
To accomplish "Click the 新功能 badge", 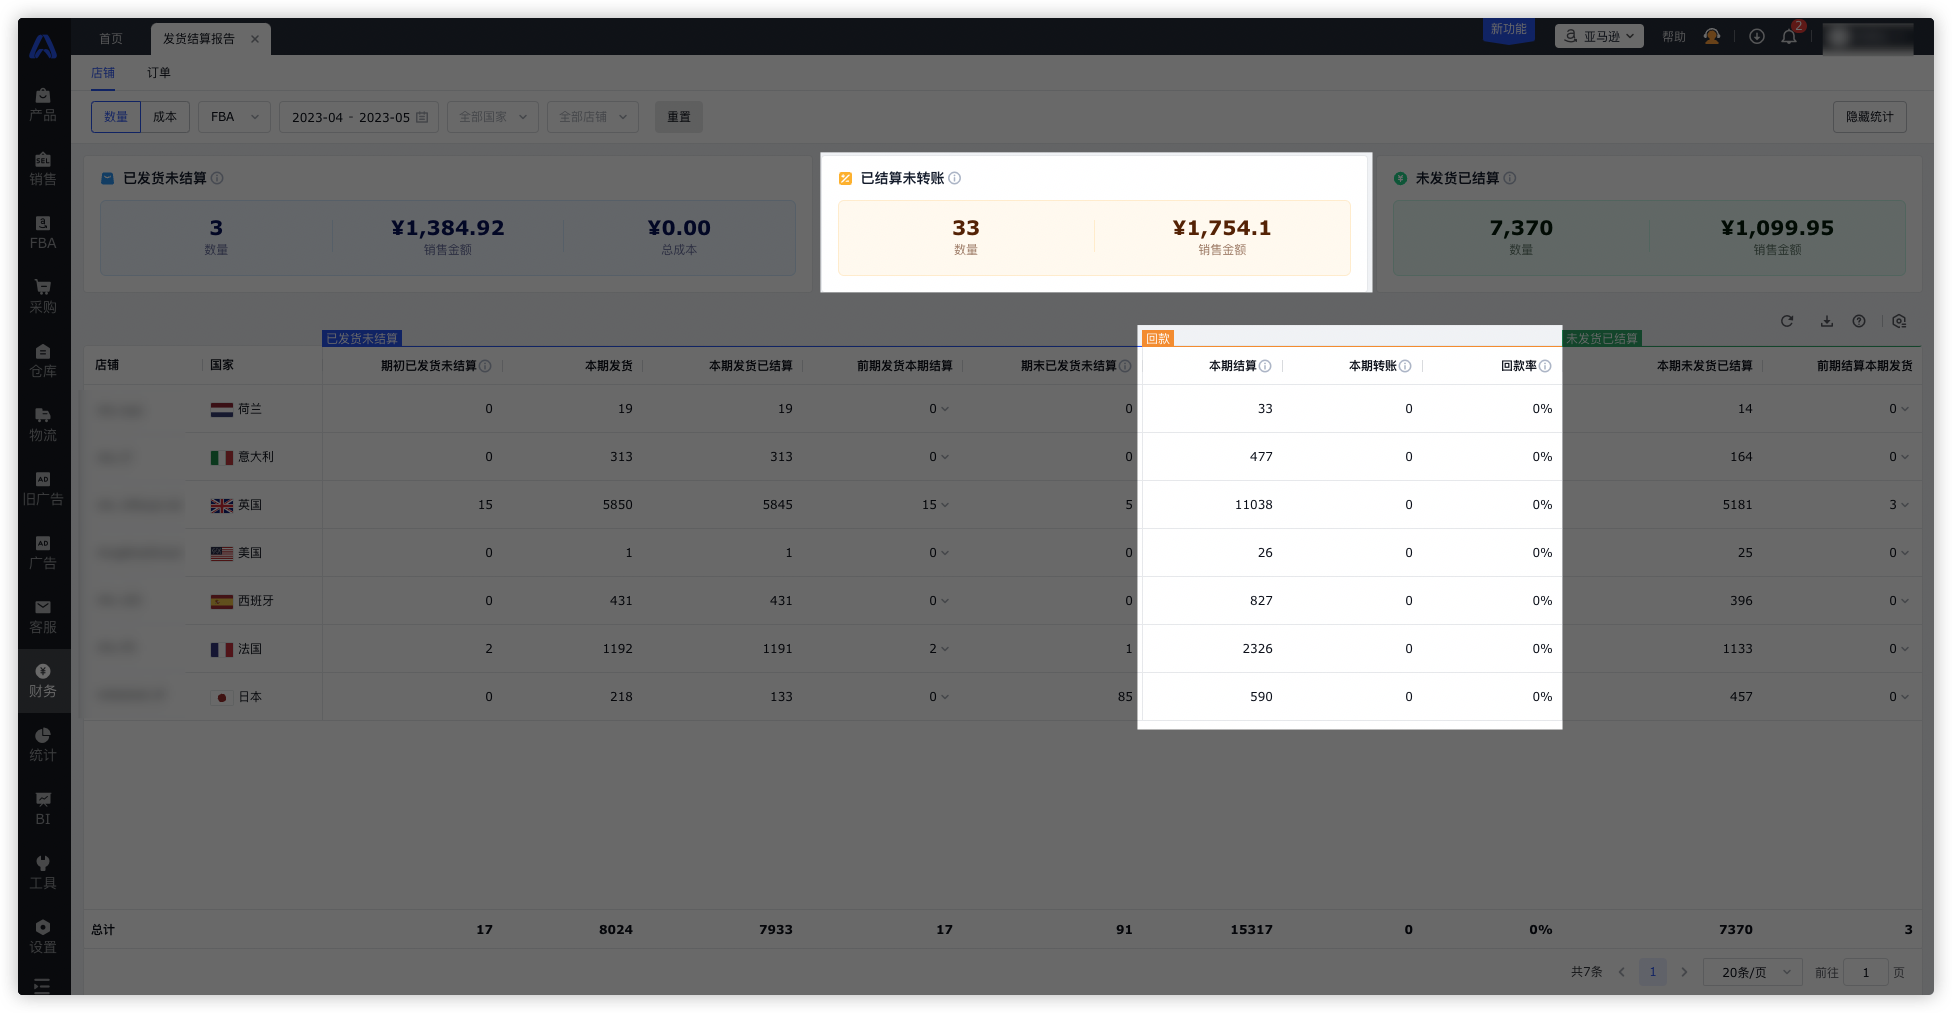I will point(1509,30).
